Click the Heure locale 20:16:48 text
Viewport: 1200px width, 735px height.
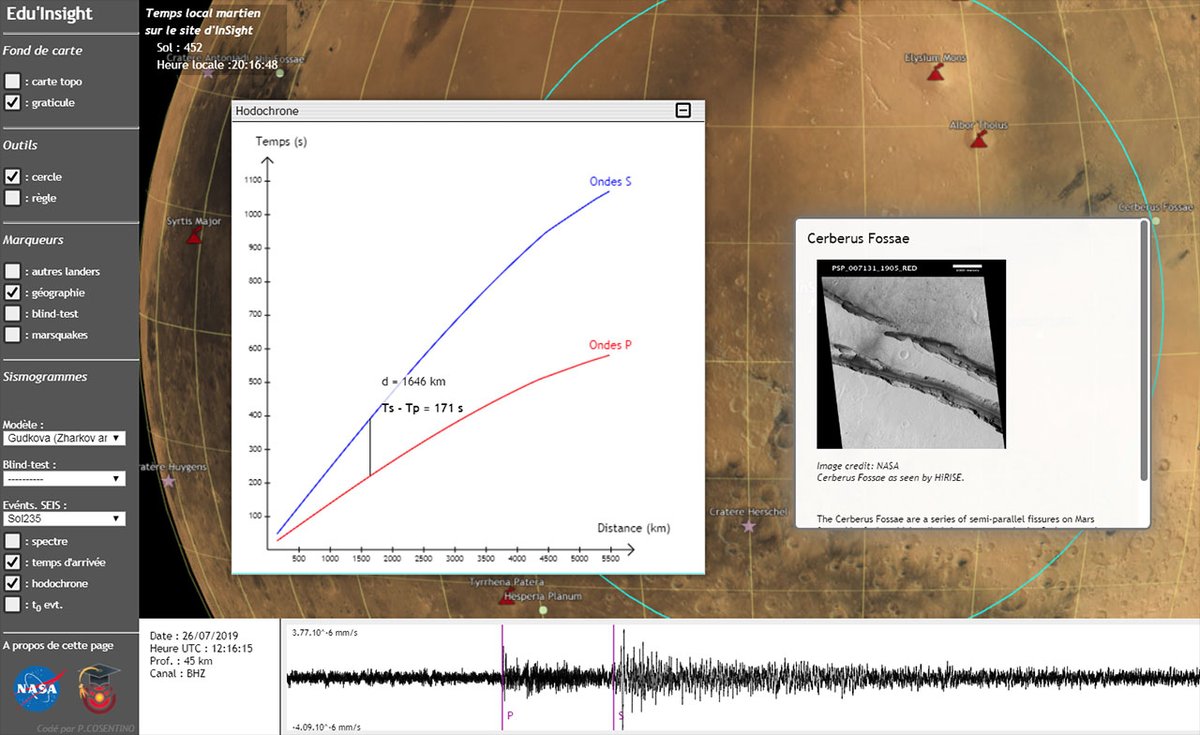(x=217, y=65)
